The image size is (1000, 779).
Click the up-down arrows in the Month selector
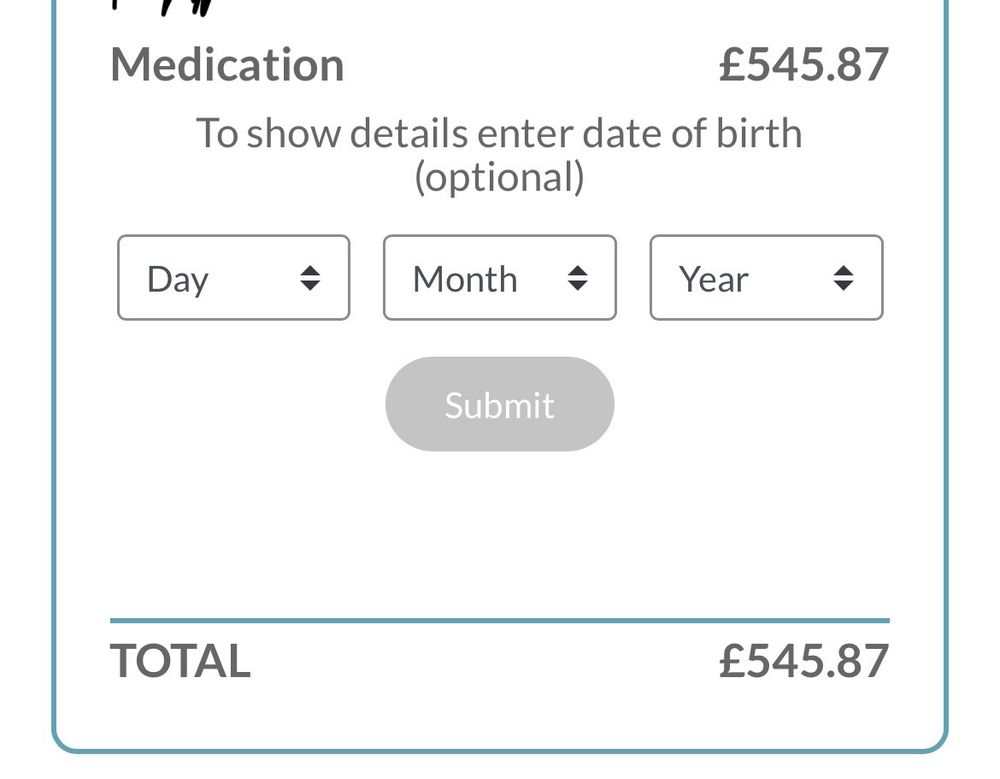[x=577, y=278]
